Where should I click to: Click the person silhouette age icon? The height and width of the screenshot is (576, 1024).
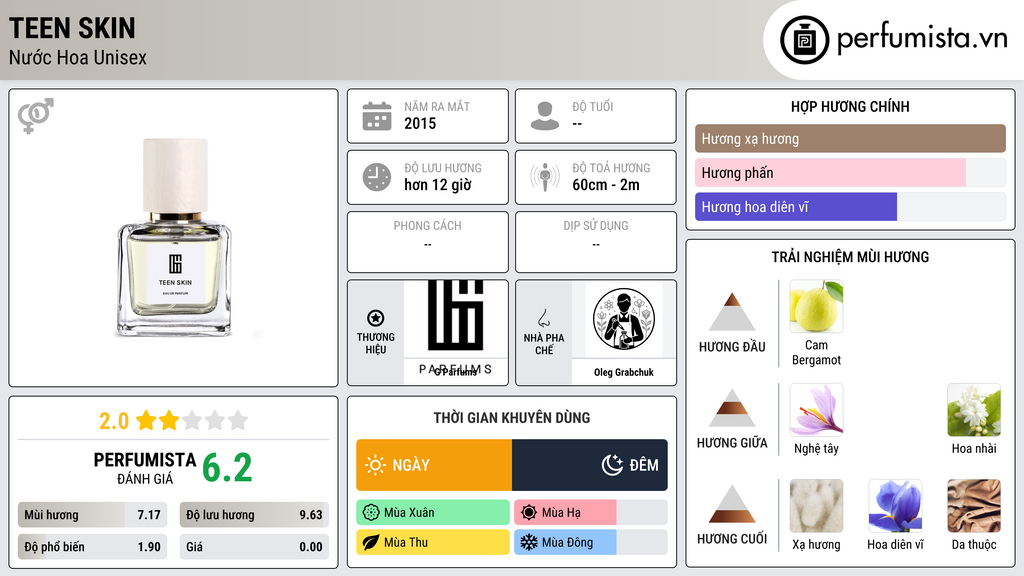(545, 116)
